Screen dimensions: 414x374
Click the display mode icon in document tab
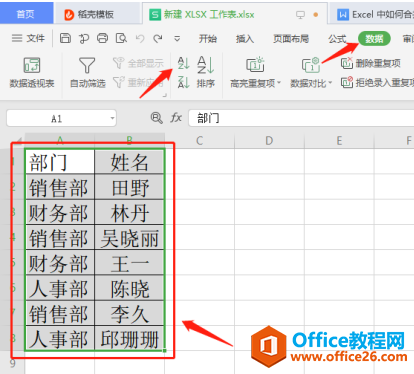(300, 15)
